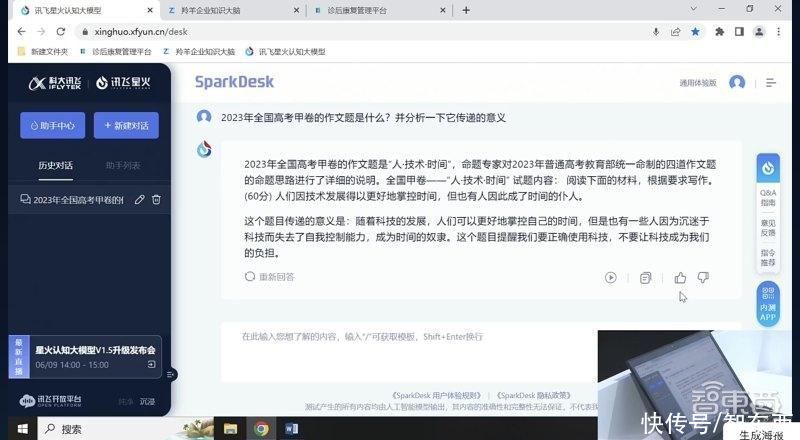Rename the history chat with pencil icon

coord(139,200)
